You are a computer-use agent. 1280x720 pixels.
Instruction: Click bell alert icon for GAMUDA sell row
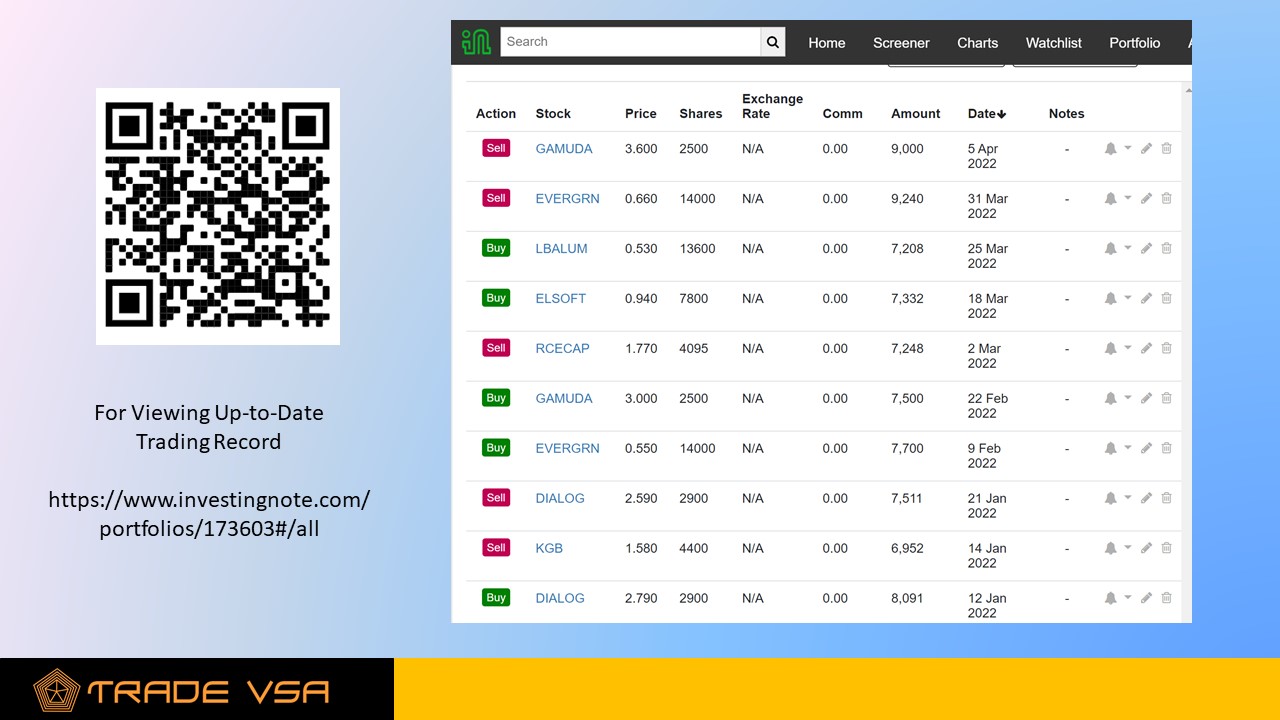pos(1110,149)
